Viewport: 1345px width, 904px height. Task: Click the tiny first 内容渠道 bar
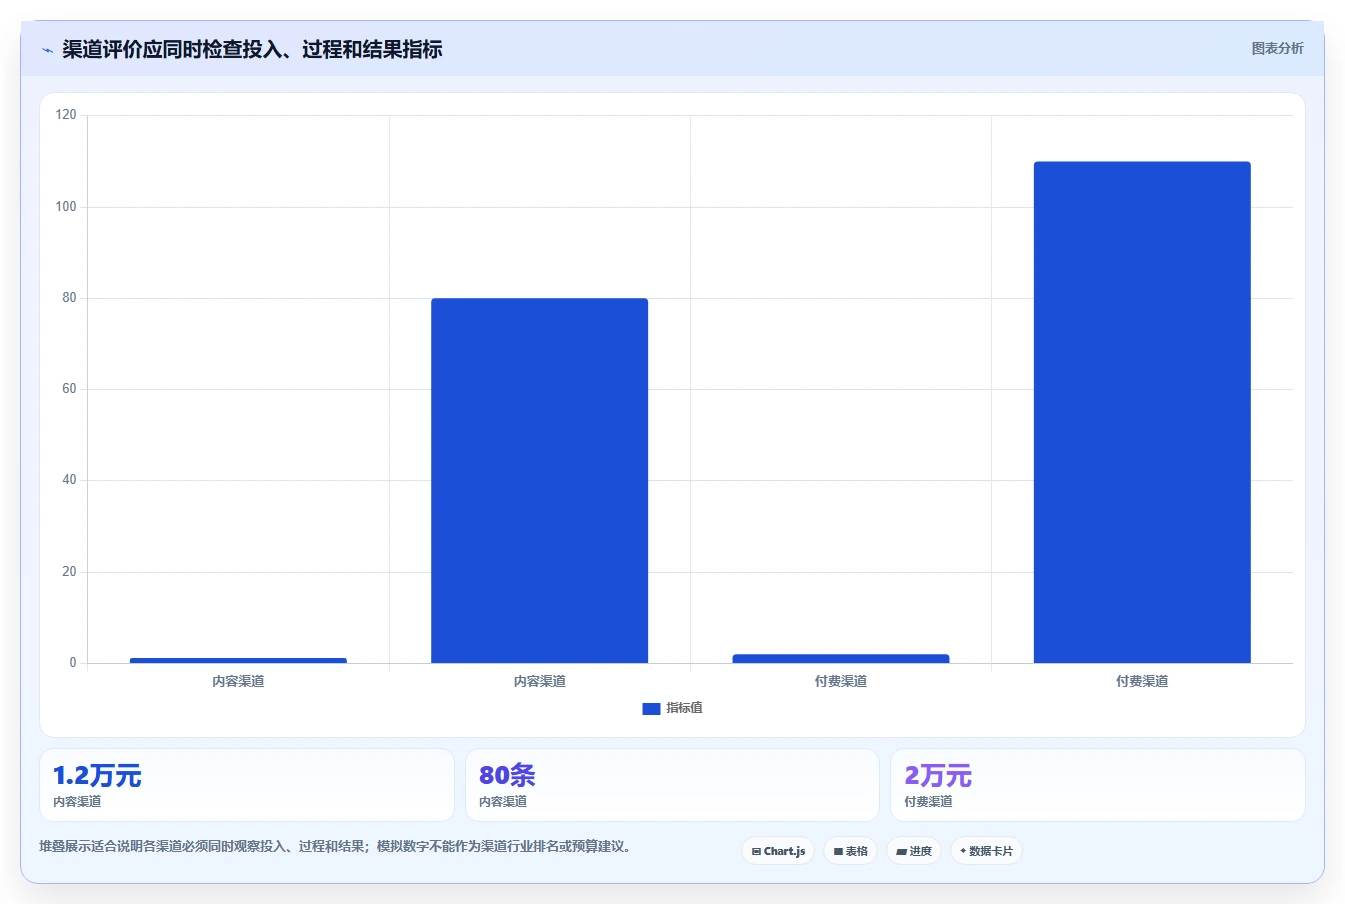click(x=238, y=660)
